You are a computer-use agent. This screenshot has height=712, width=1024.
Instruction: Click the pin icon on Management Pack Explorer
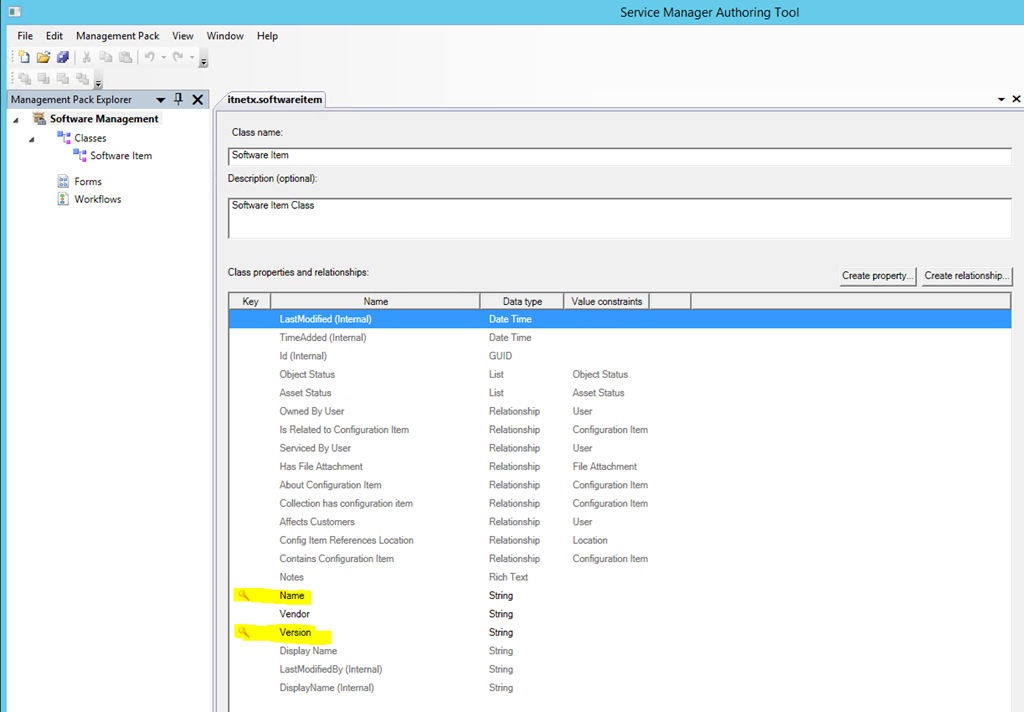point(179,99)
